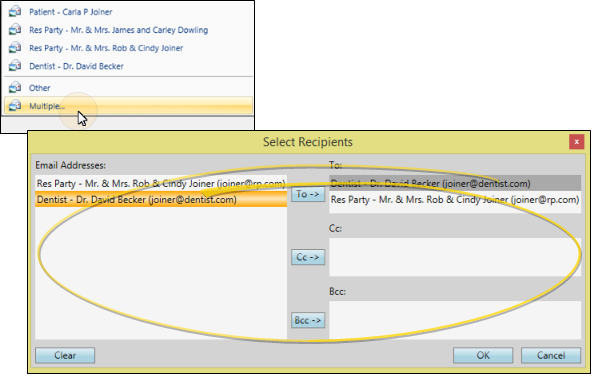Click the Clear button

(65, 355)
